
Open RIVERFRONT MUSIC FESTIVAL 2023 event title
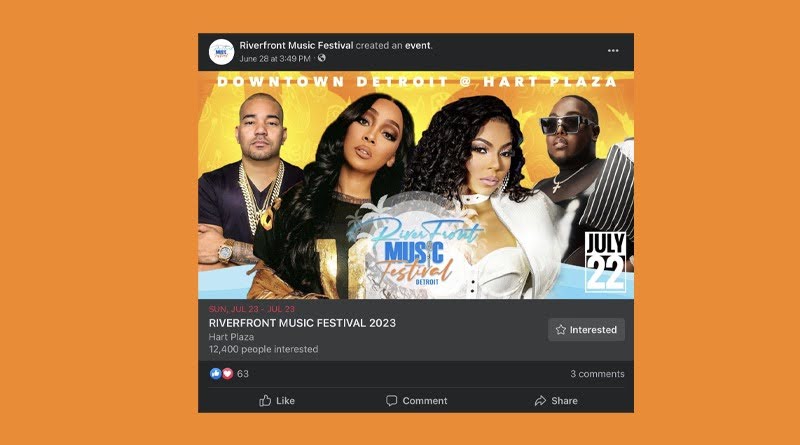[x=302, y=323]
